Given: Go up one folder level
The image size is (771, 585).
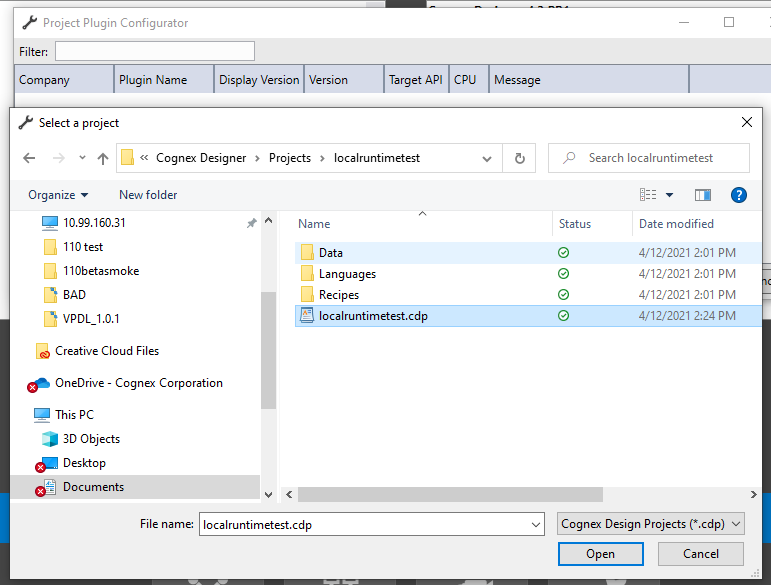Looking at the screenshot, I should click(103, 158).
